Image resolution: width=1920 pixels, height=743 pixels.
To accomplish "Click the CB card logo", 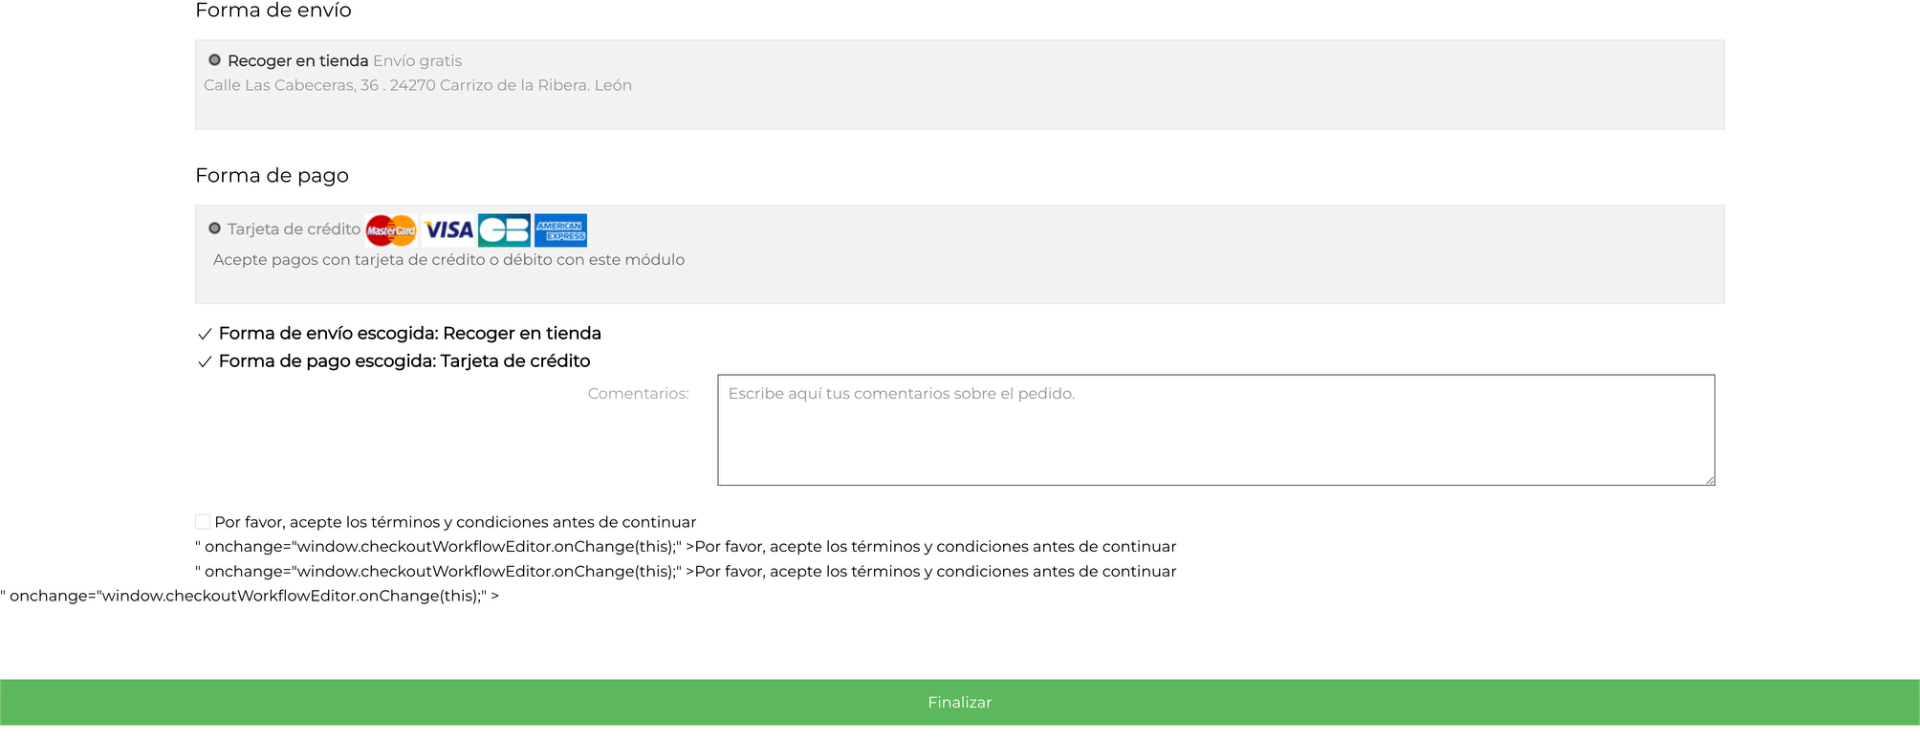I will (504, 230).
